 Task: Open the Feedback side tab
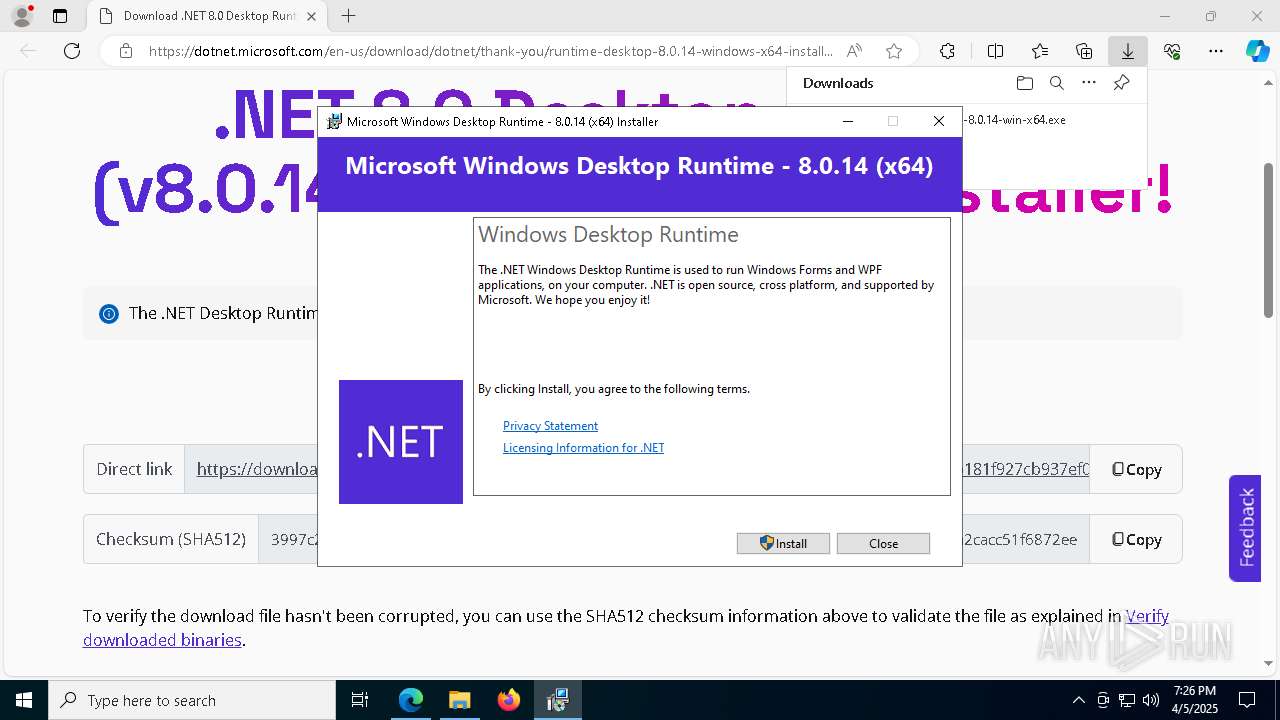tap(1246, 528)
